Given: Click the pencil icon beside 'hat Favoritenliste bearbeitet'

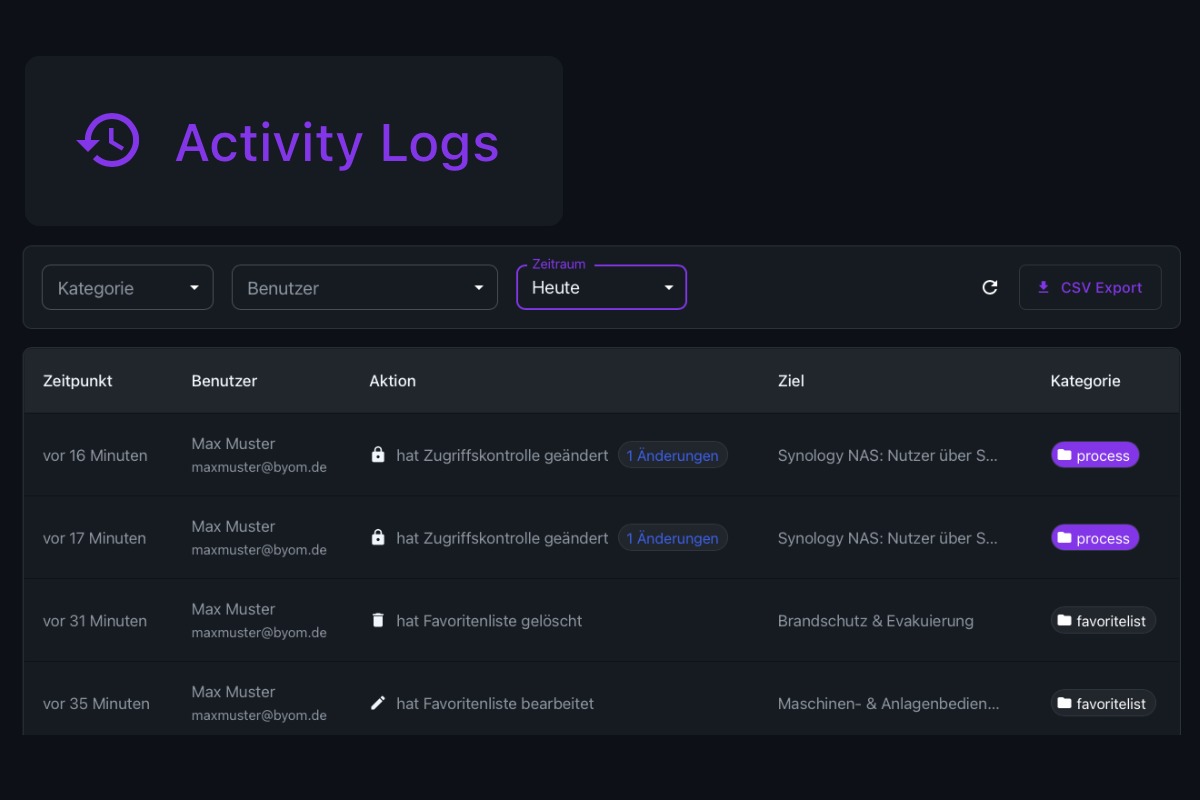Looking at the screenshot, I should (377, 703).
